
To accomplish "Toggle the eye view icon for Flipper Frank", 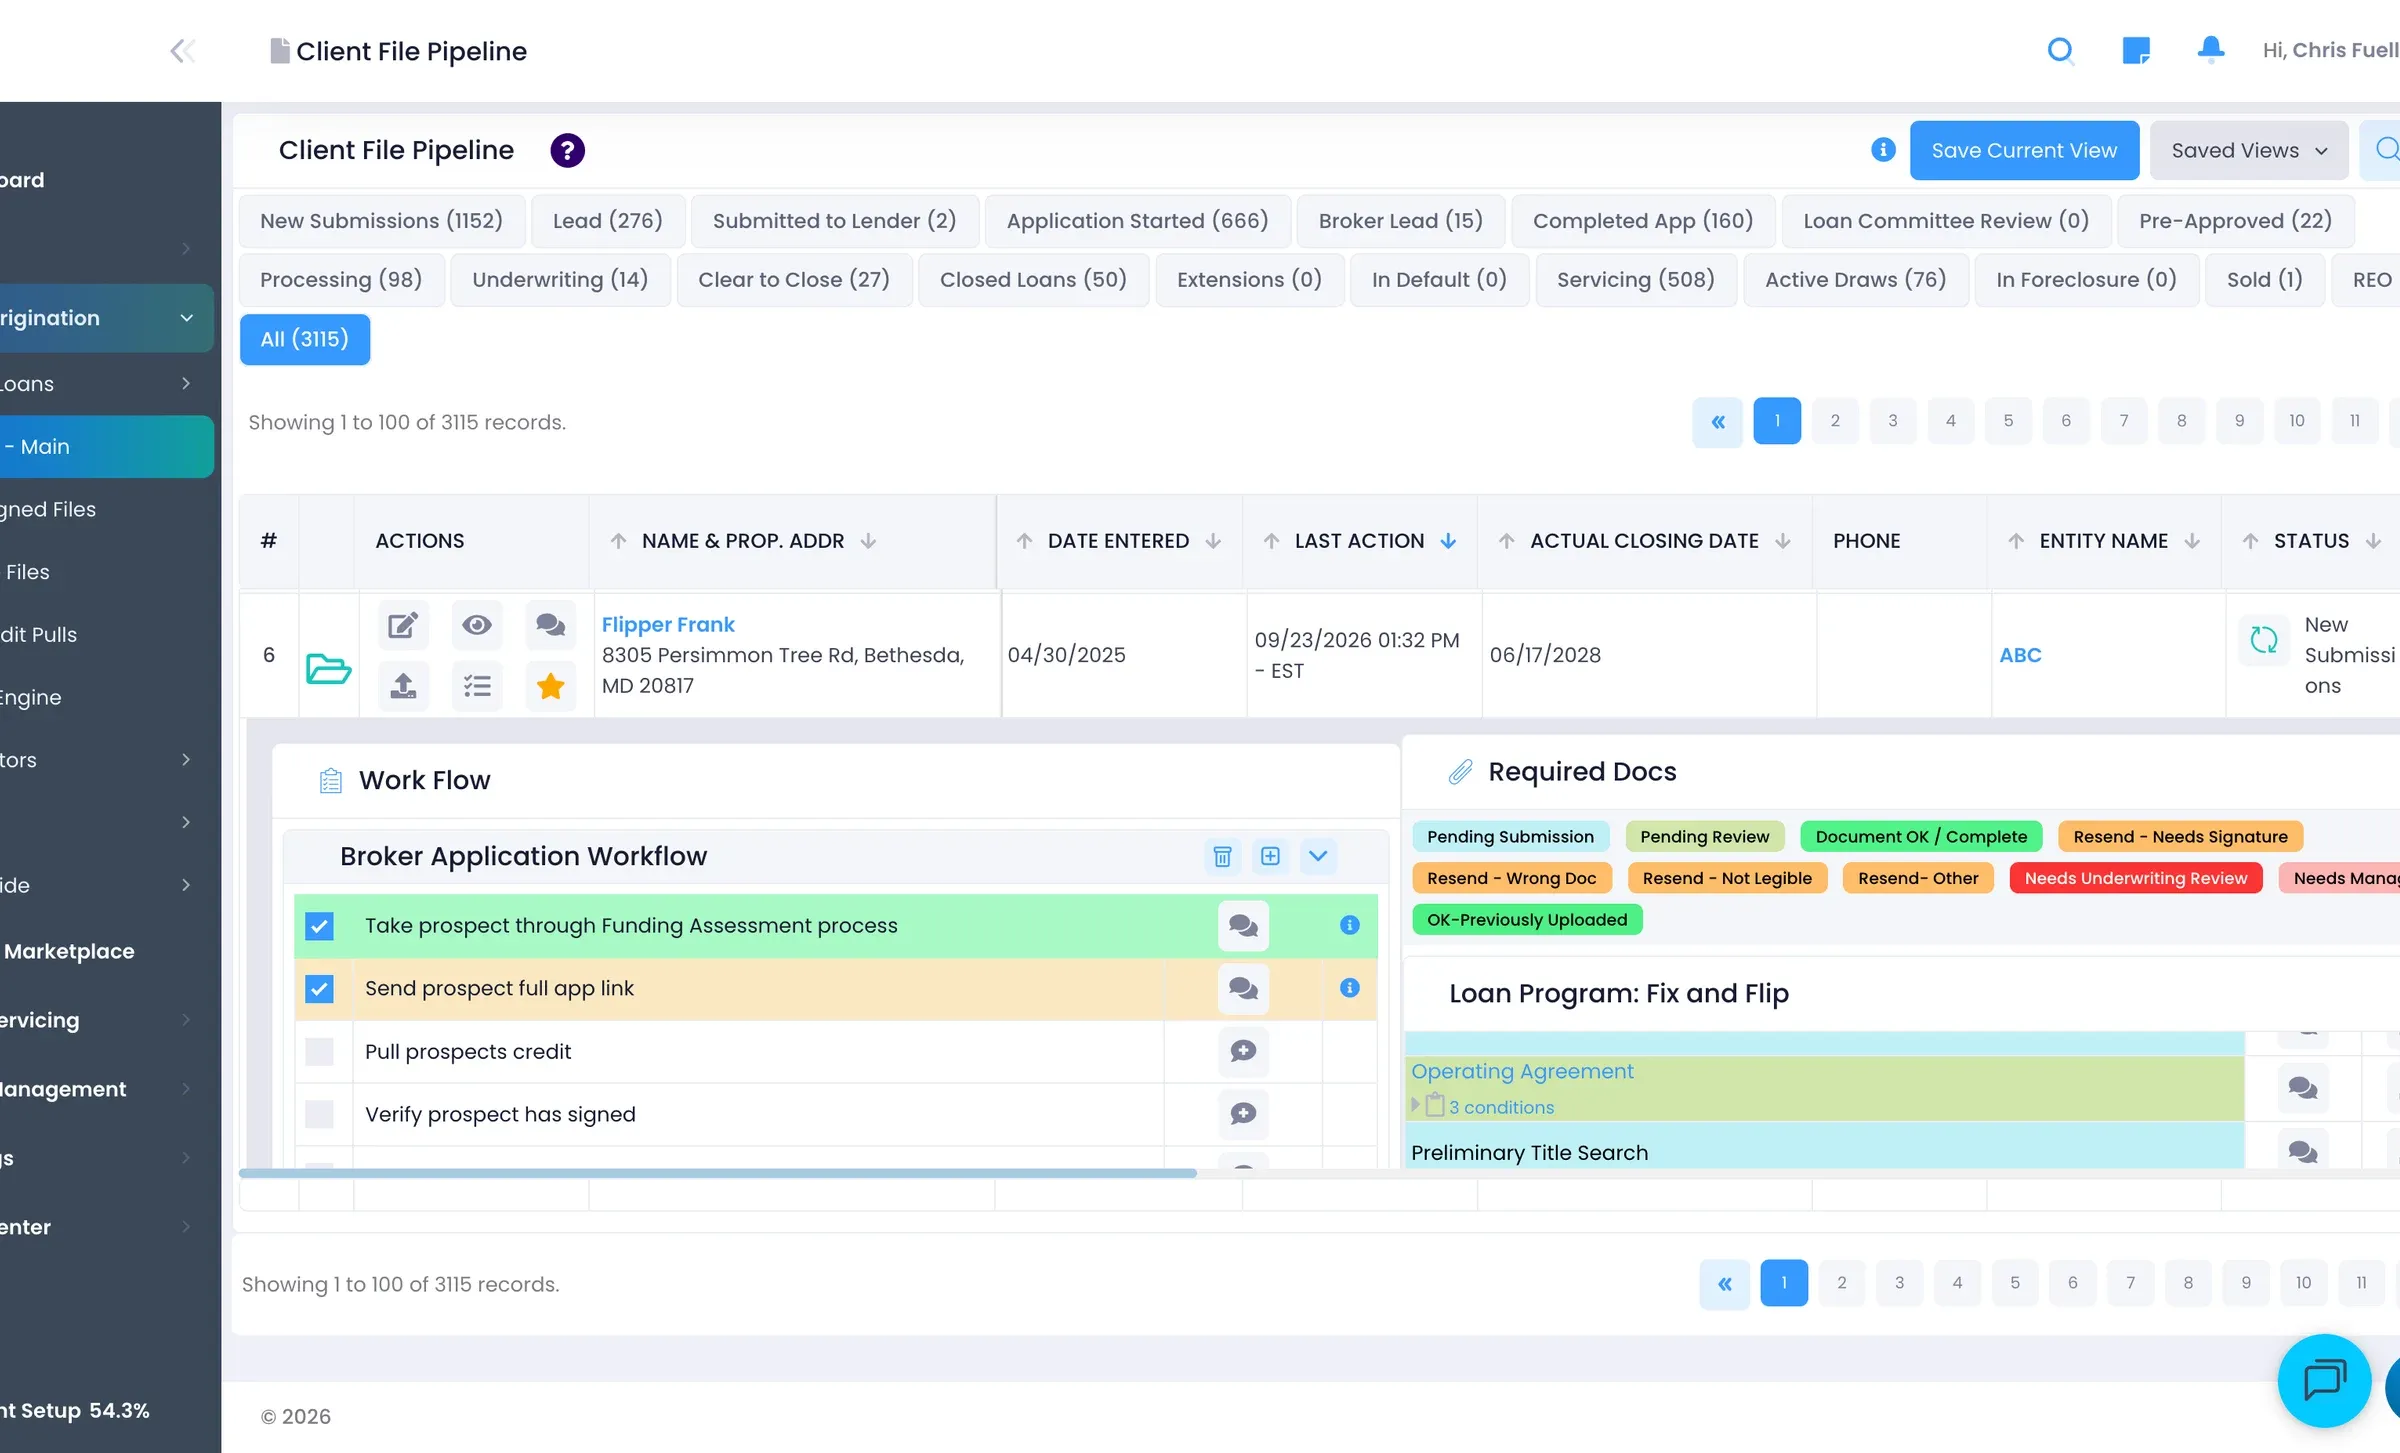I will pyautogui.click(x=477, y=626).
